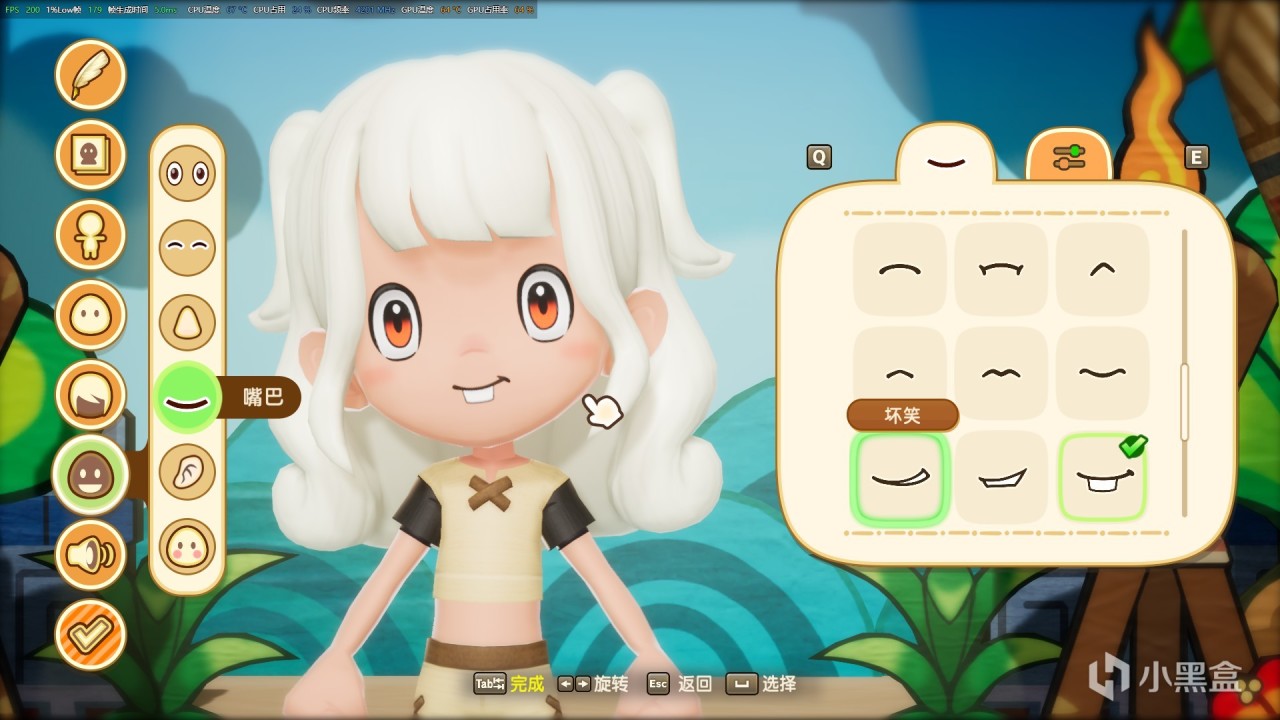Select the green mouth sub-category icon

click(187, 398)
